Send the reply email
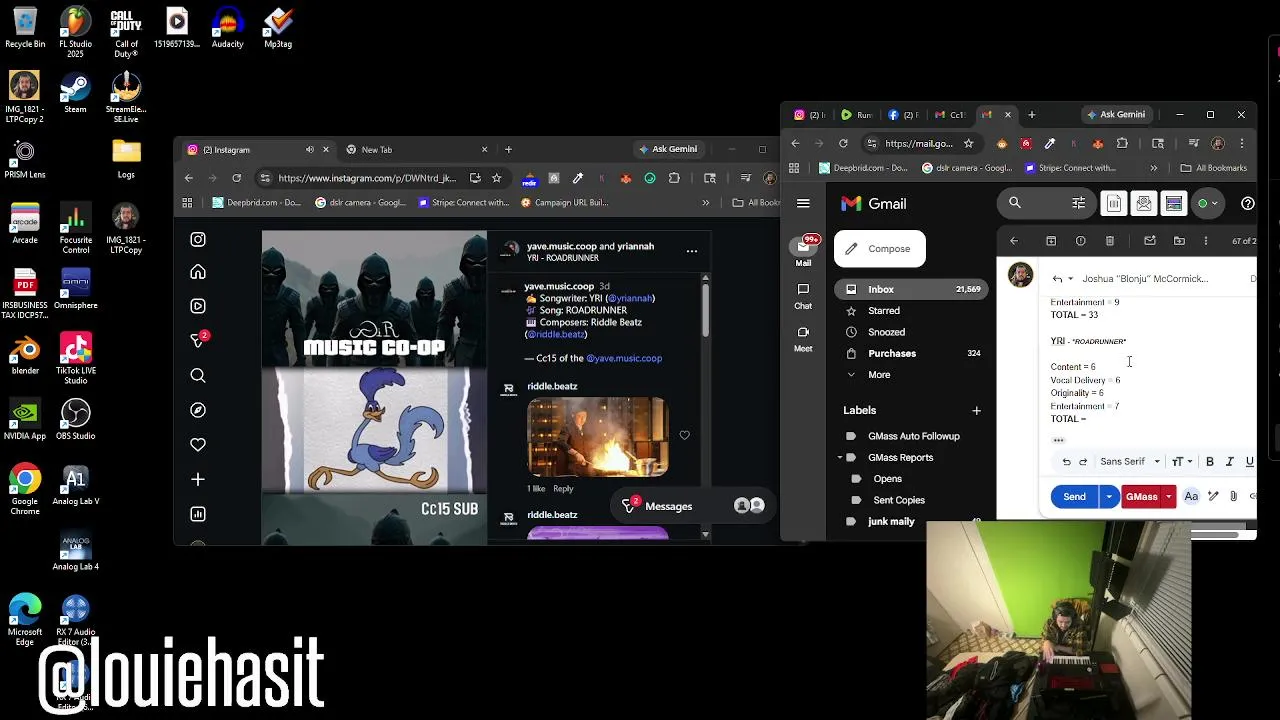The width and height of the screenshot is (1280, 720). [1074, 496]
